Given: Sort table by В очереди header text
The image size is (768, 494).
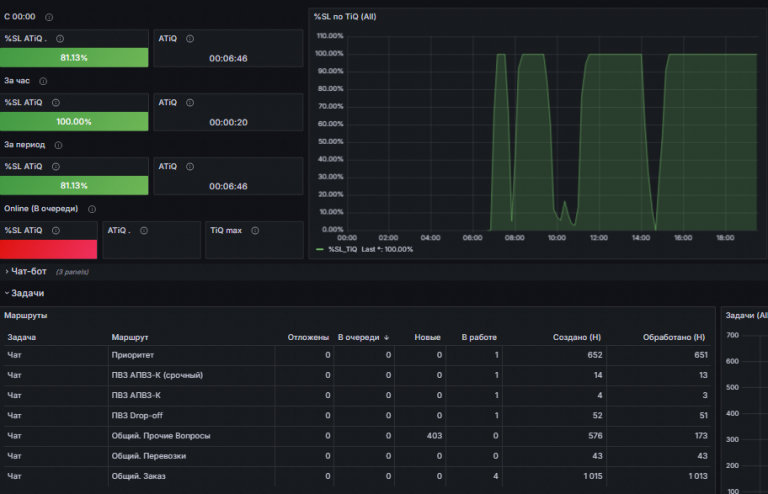Looking at the screenshot, I should coord(359,337).
